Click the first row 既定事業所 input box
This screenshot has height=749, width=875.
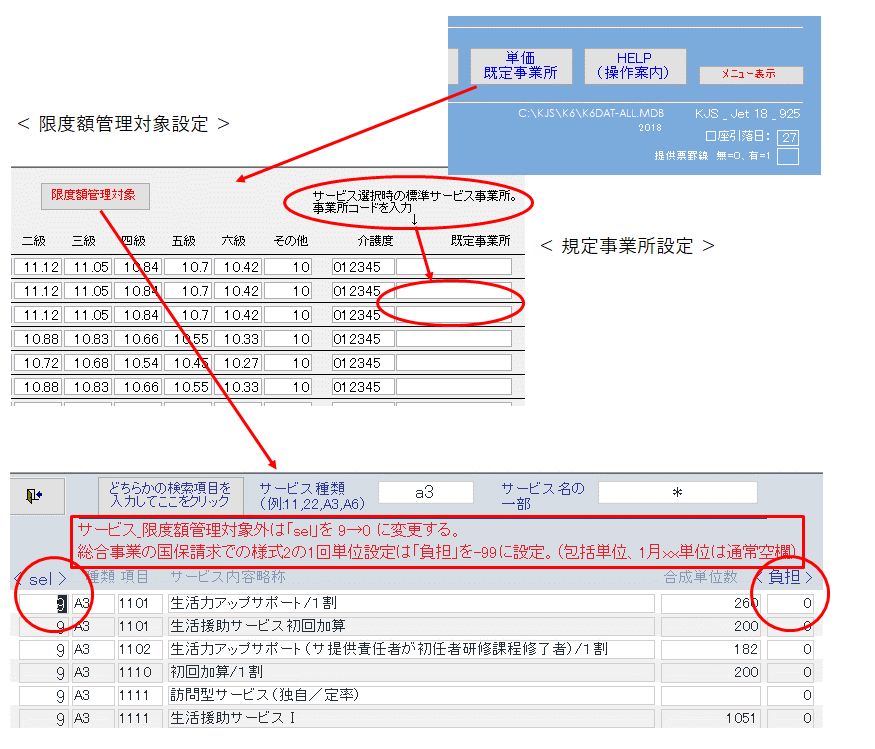454,267
